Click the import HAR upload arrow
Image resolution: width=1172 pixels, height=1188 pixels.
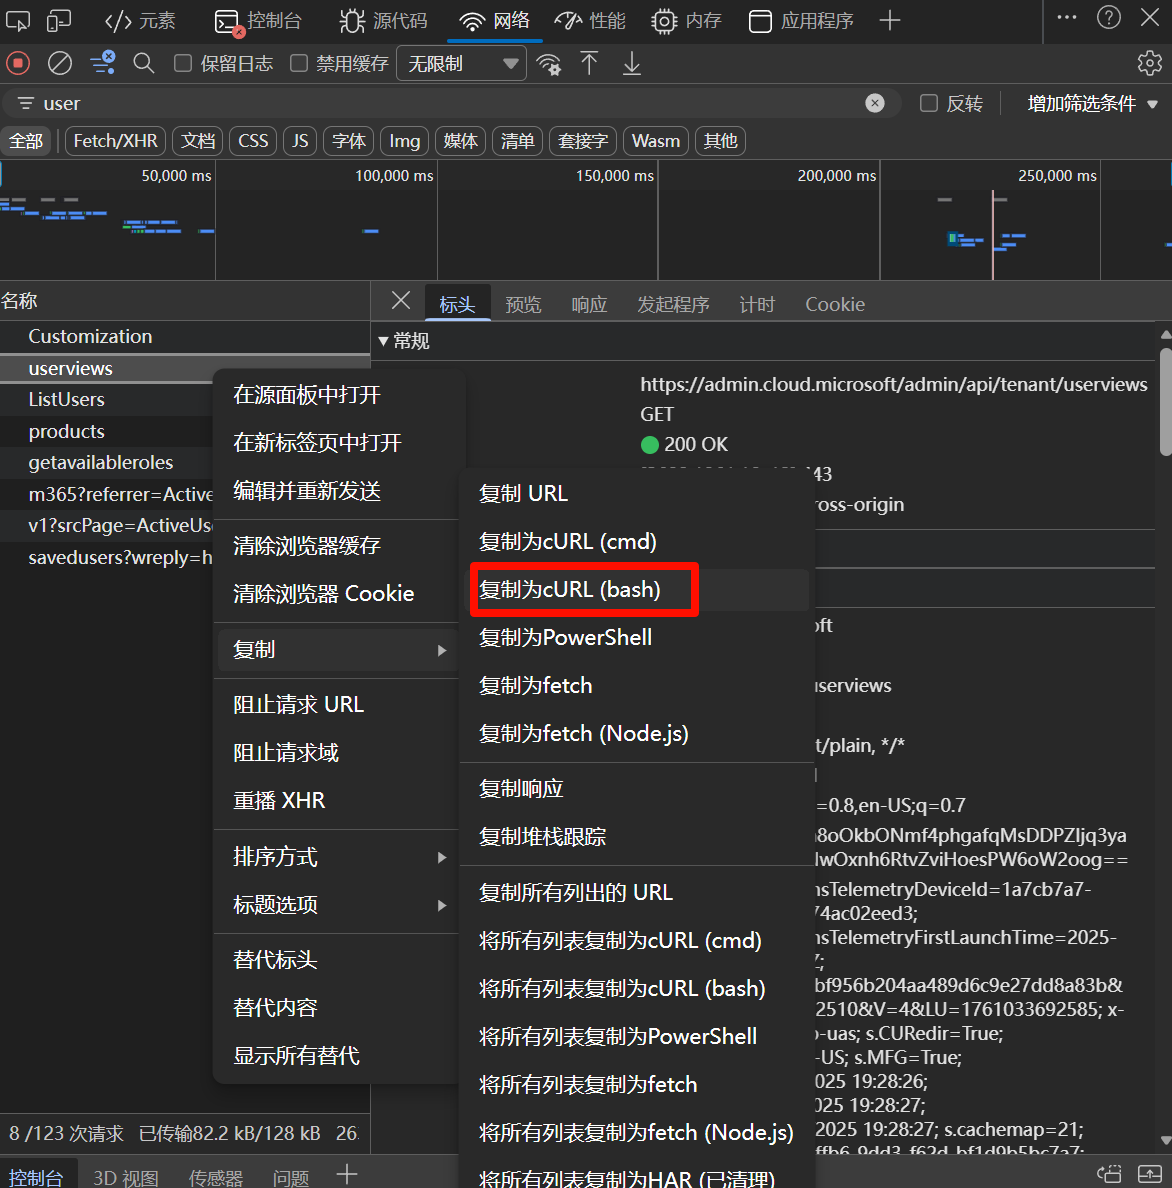589,64
